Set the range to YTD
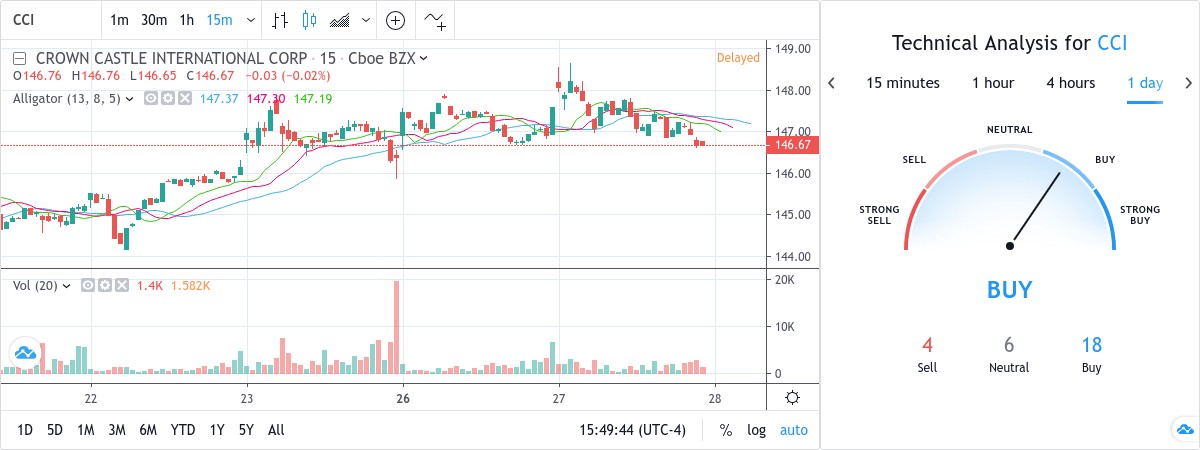This screenshot has width=1200, height=450. [183, 430]
